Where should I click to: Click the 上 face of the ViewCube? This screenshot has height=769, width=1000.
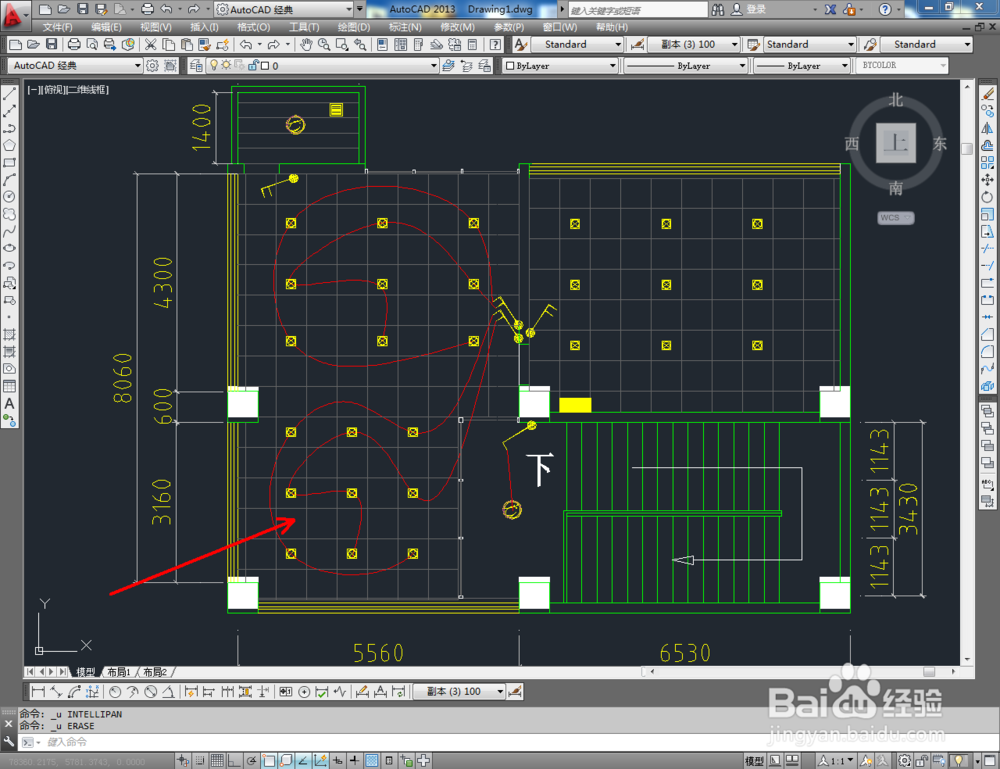point(896,143)
